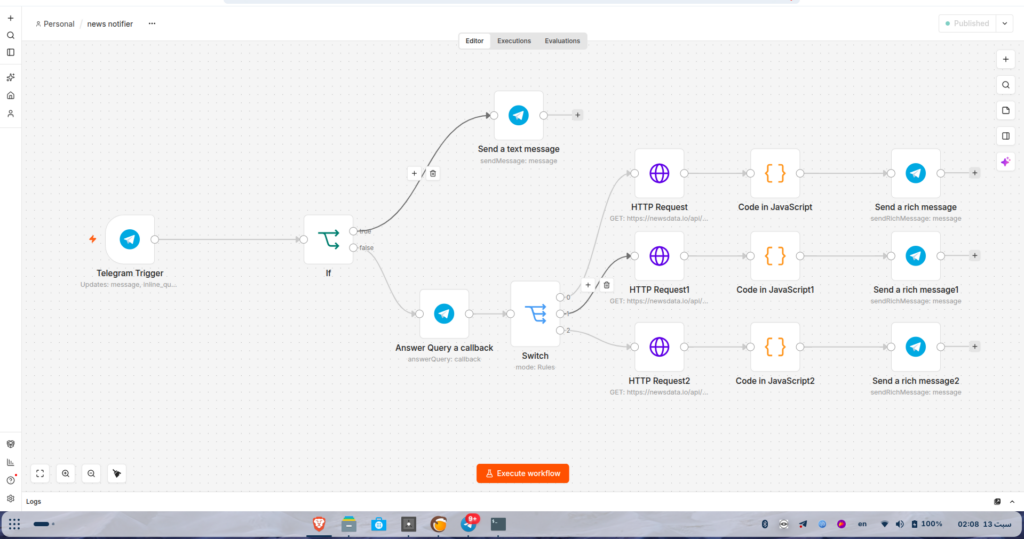Open the volume control in system tray
Image resolution: width=1024 pixels, height=539 pixels.
[x=899, y=524]
